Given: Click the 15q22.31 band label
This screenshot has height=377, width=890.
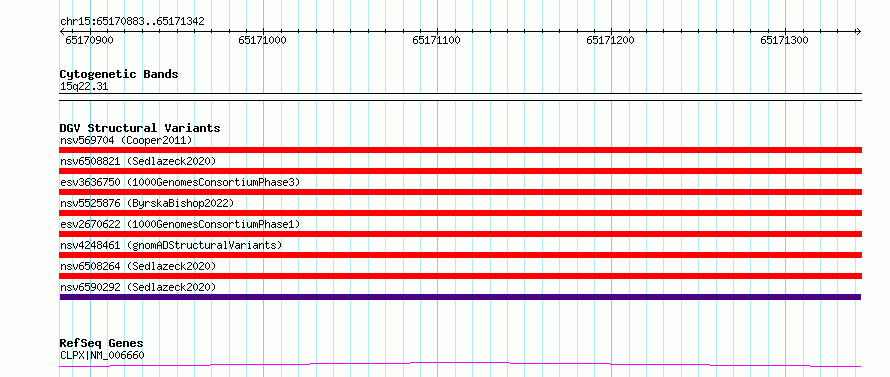Looking at the screenshot, I should pos(83,87).
